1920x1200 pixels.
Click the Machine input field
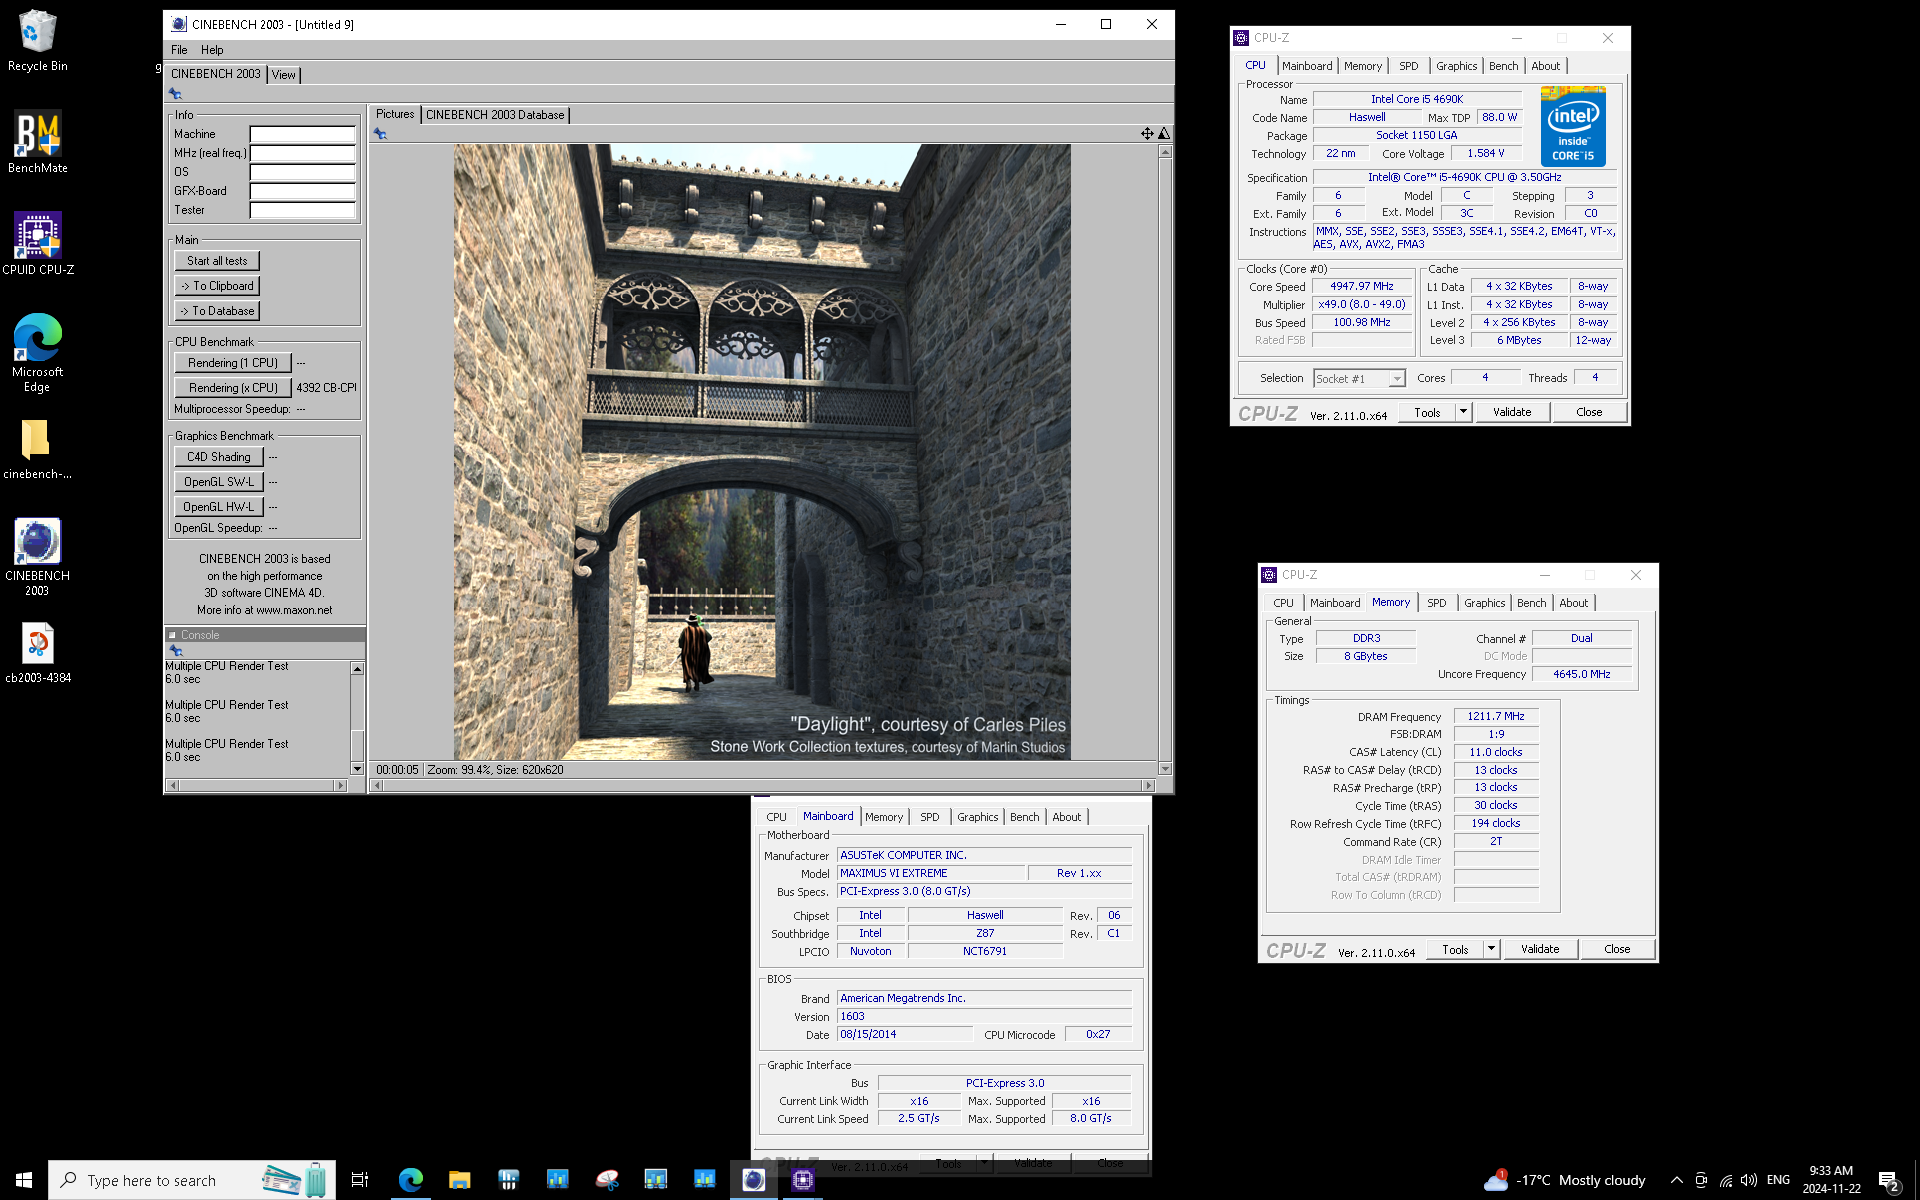(x=302, y=134)
